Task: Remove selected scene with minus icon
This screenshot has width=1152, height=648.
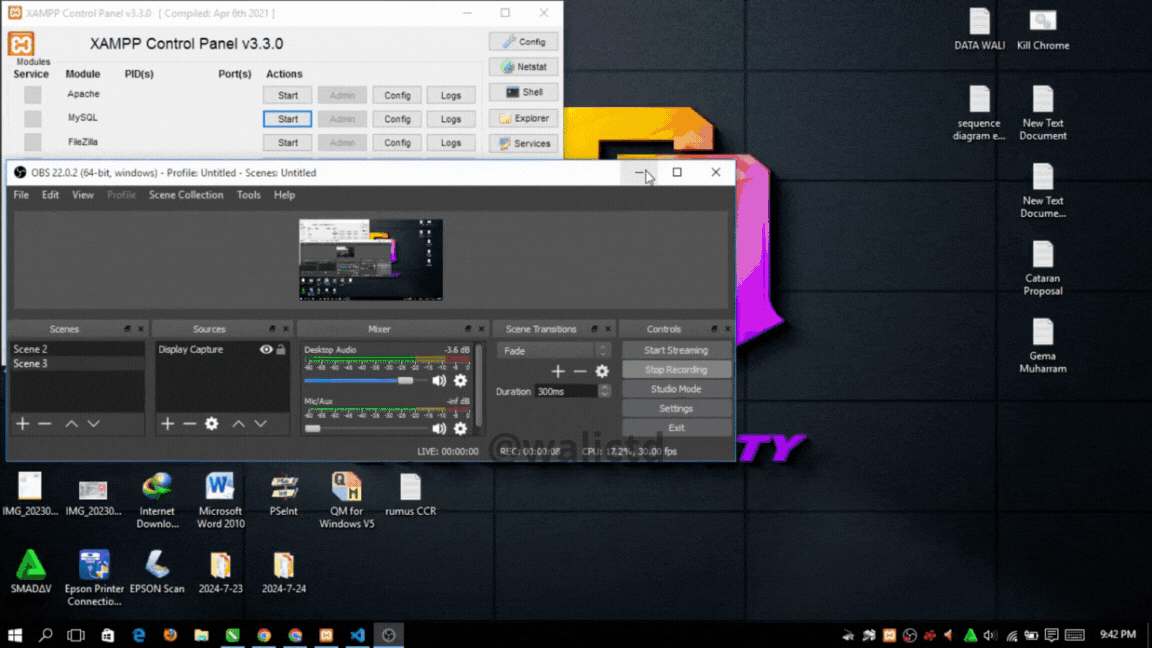Action: click(45, 424)
